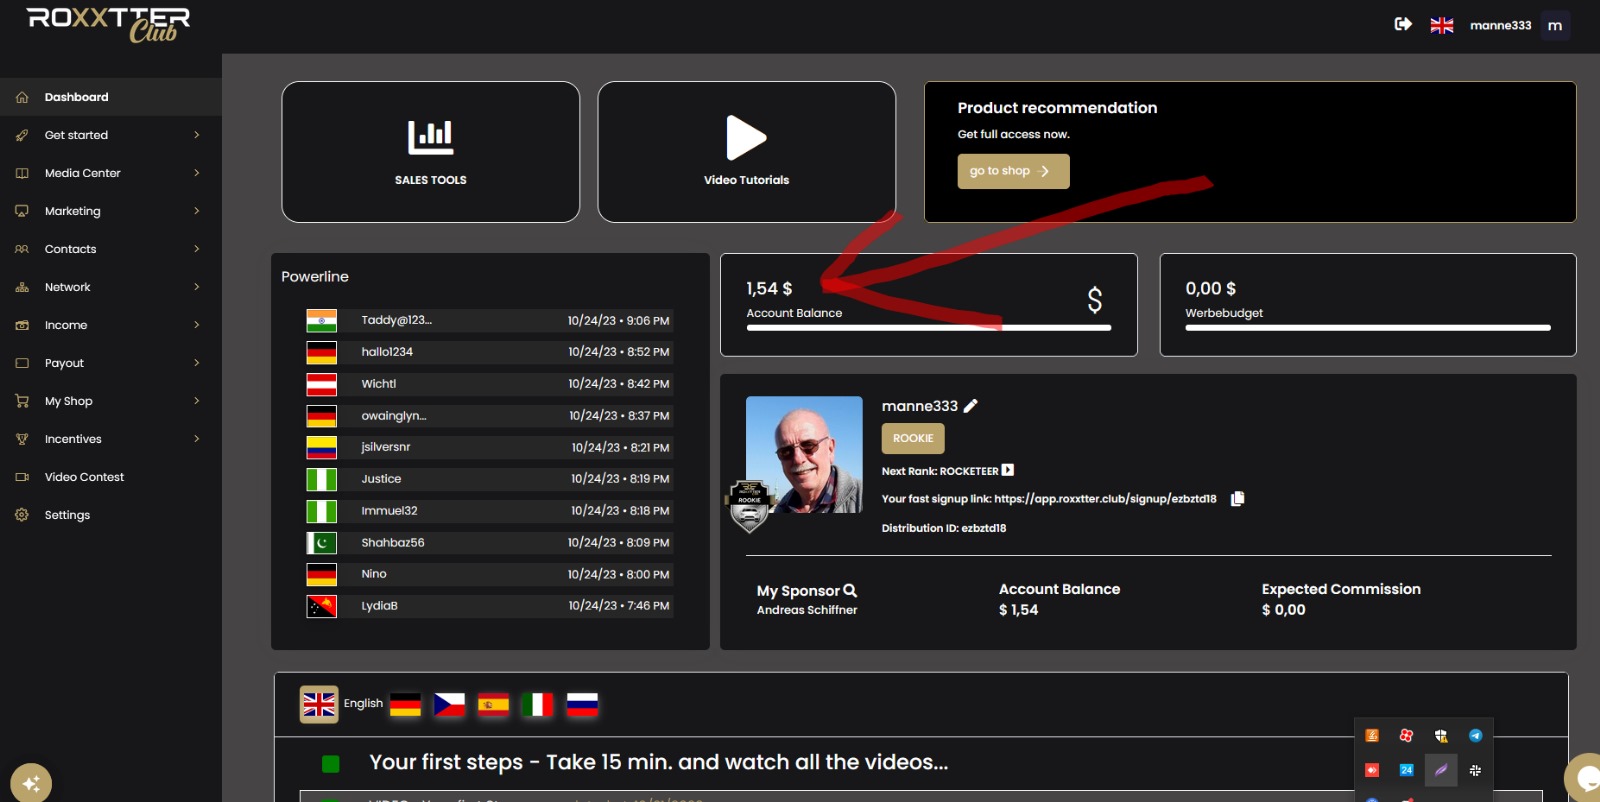The height and width of the screenshot is (802, 1600).
Task: Expand the Media Center chevron
Action: [x=197, y=173]
